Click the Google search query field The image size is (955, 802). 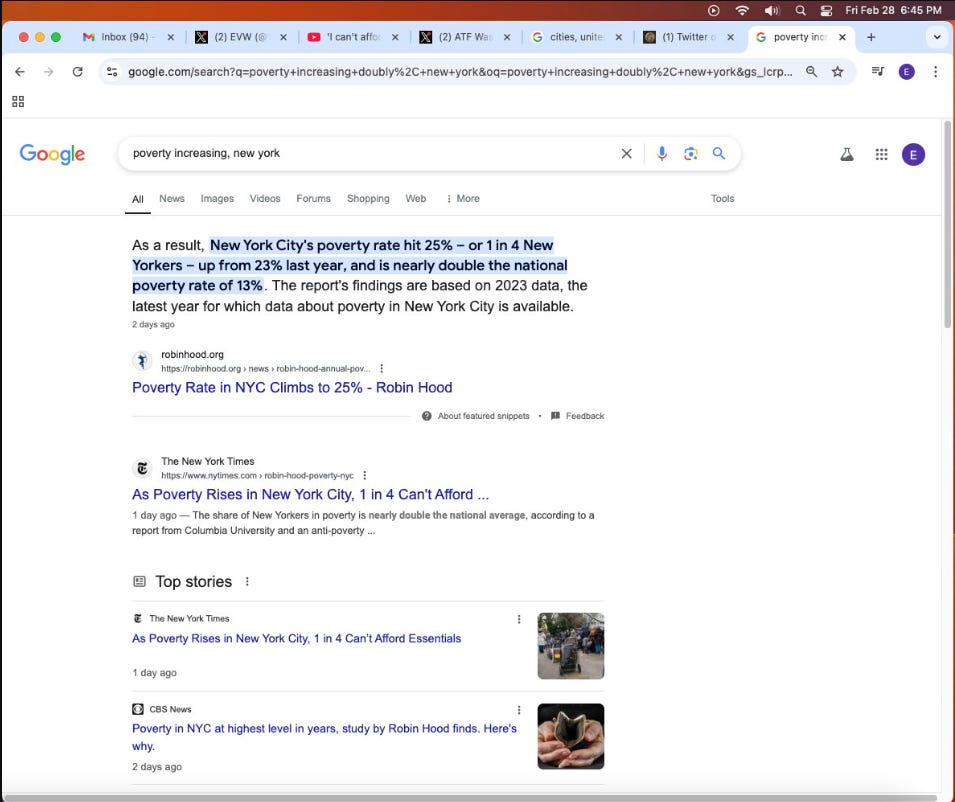[x=372, y=153]
